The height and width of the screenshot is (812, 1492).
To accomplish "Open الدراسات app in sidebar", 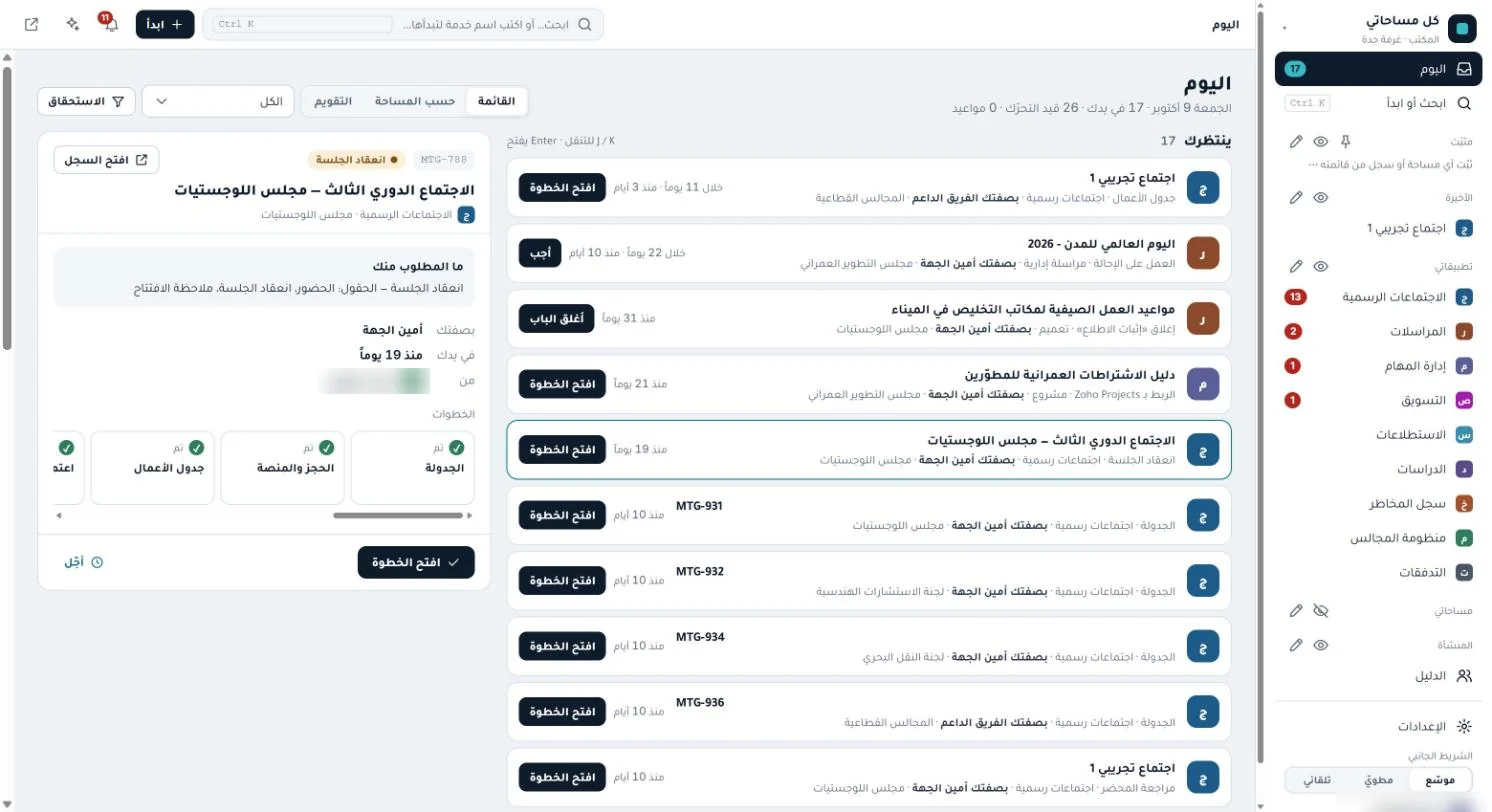I will coord(1378,469).
